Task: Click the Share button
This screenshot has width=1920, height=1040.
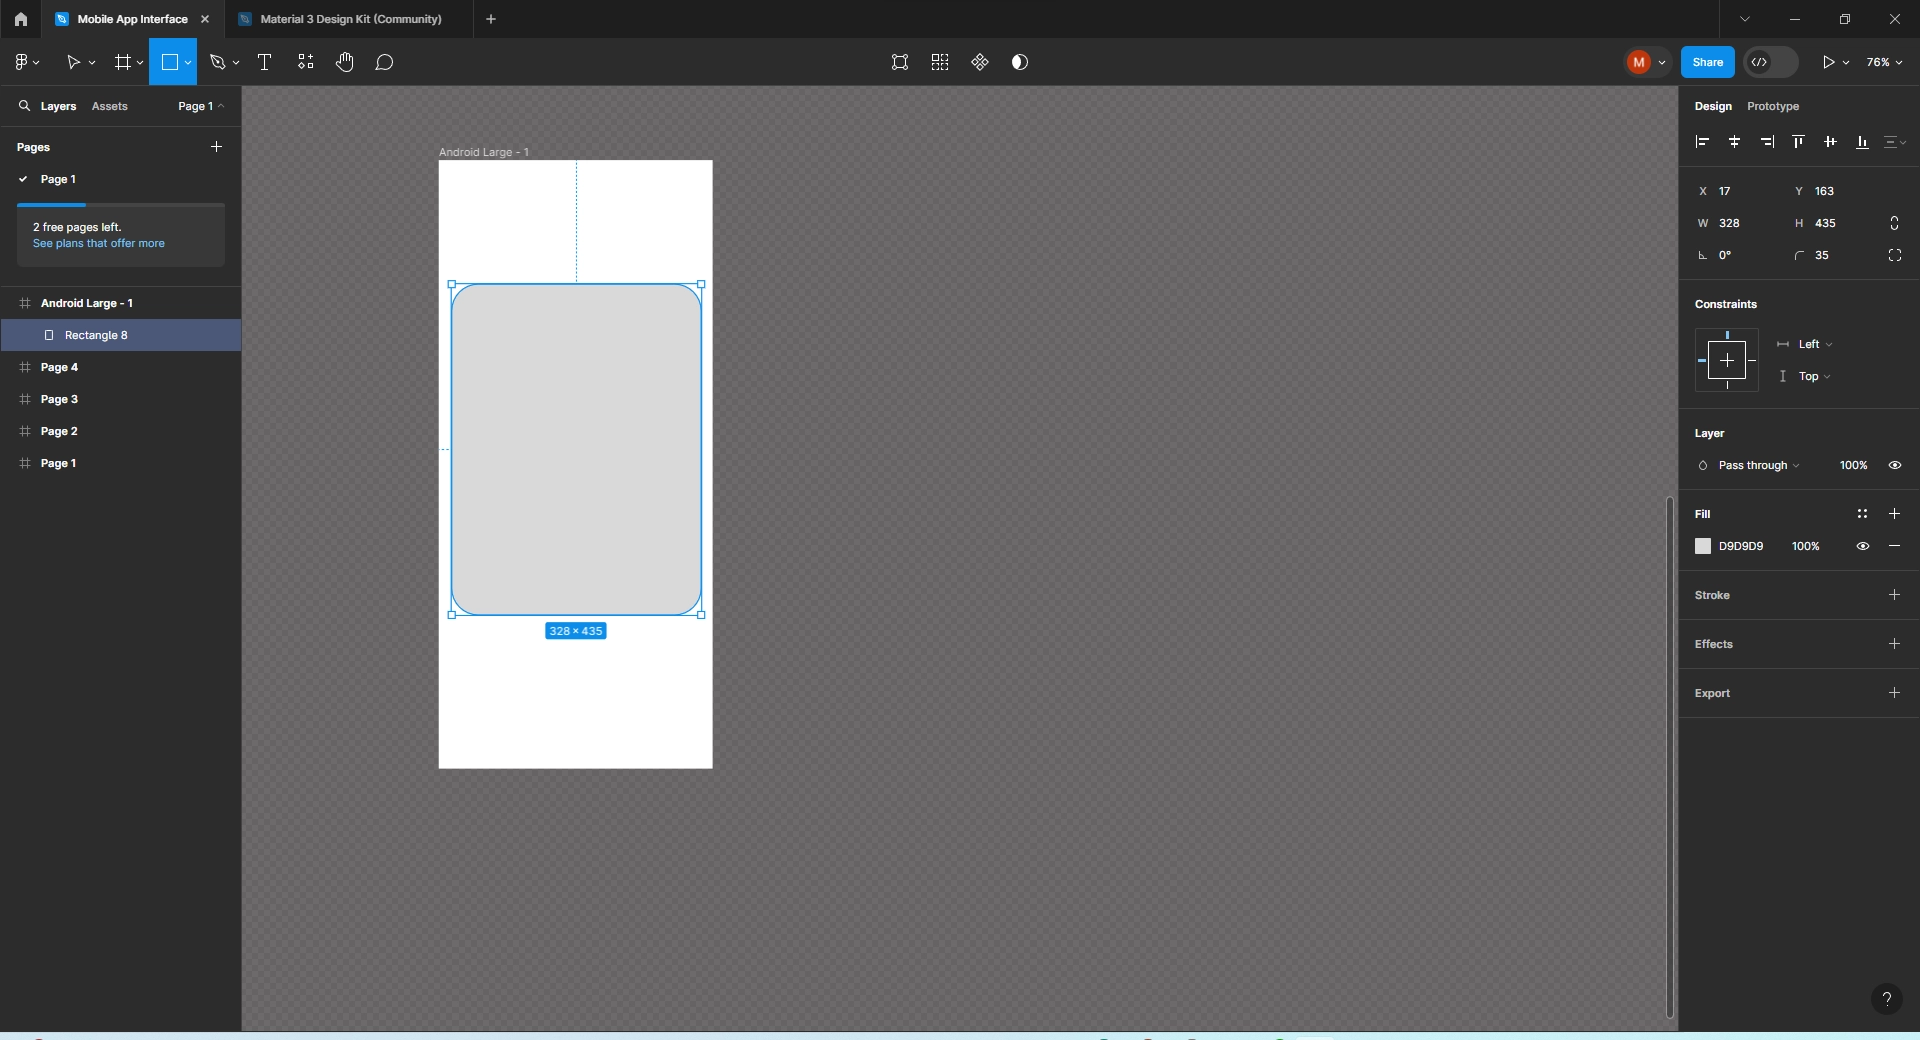Action: pyautogui.click(x=1708, y=62)
